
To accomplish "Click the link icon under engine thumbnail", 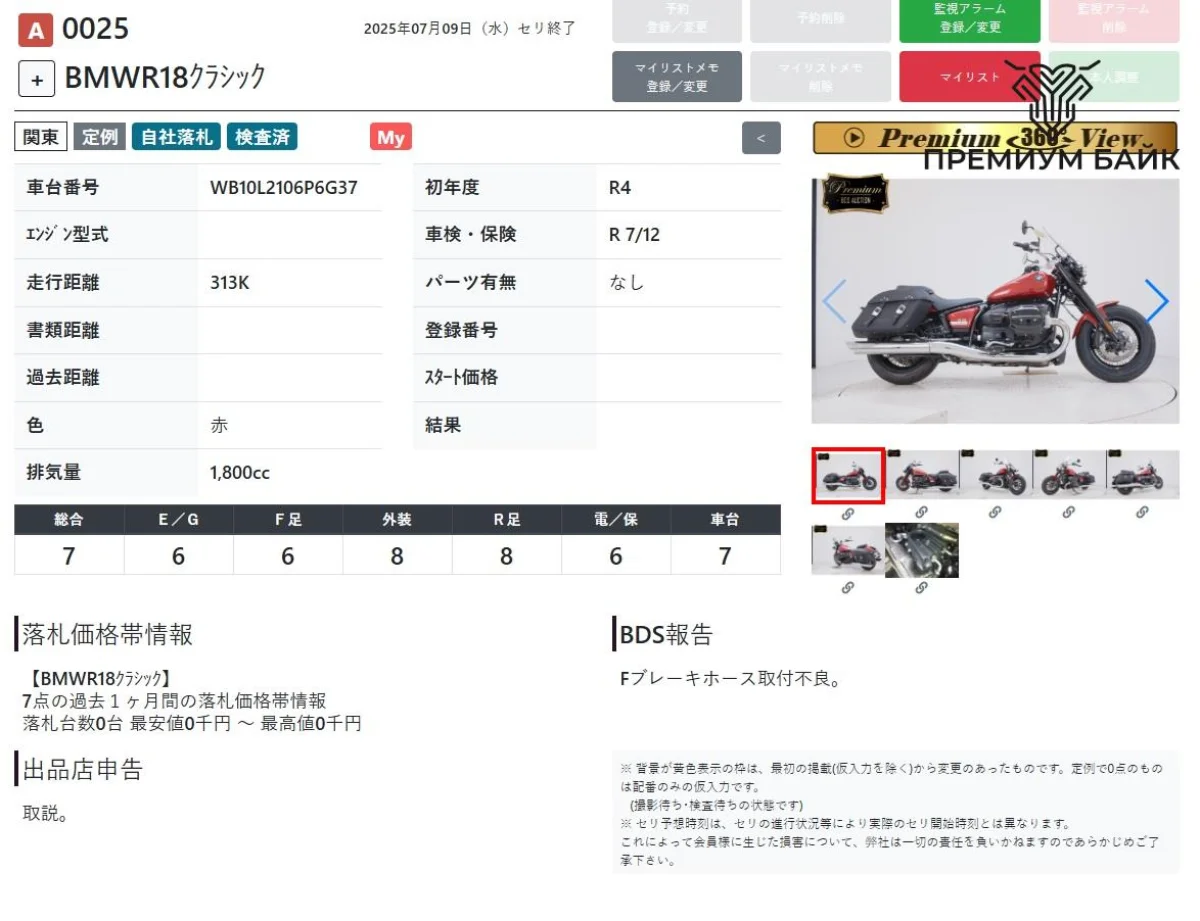I will [921, 588].
